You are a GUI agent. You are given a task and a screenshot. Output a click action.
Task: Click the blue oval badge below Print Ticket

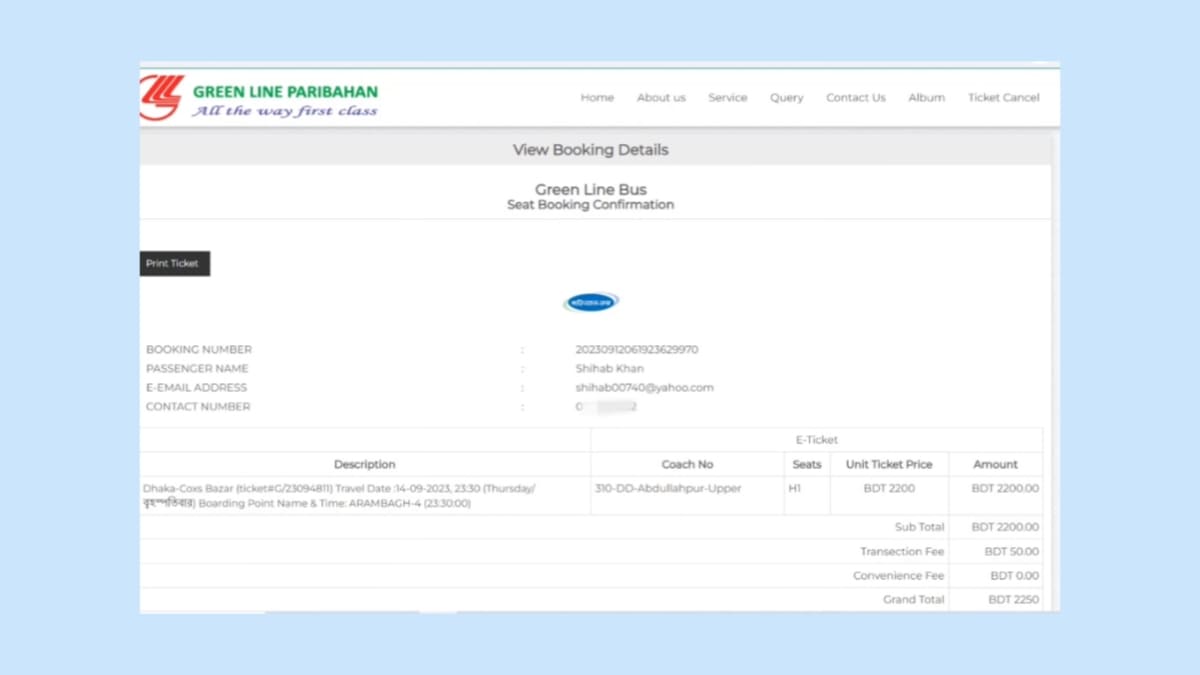tap(591, 302)
